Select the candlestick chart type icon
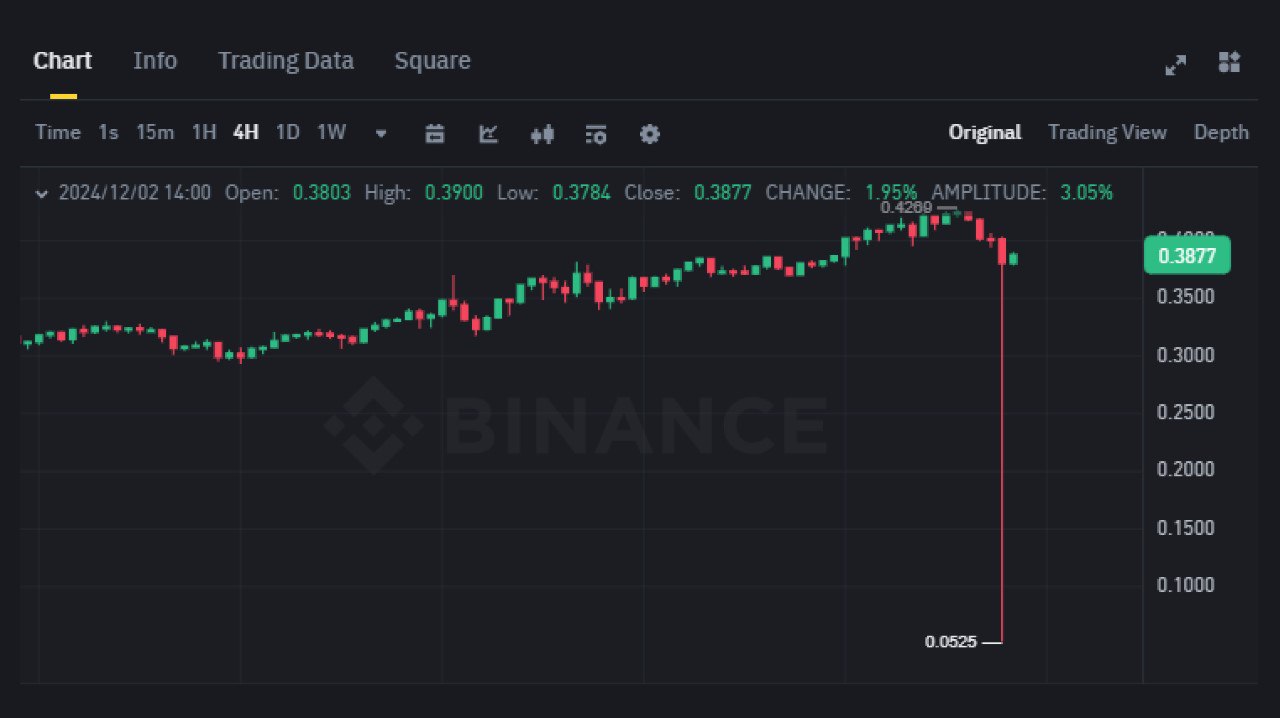This screenshot has width=1280, height=718. [x=542, y=133]
